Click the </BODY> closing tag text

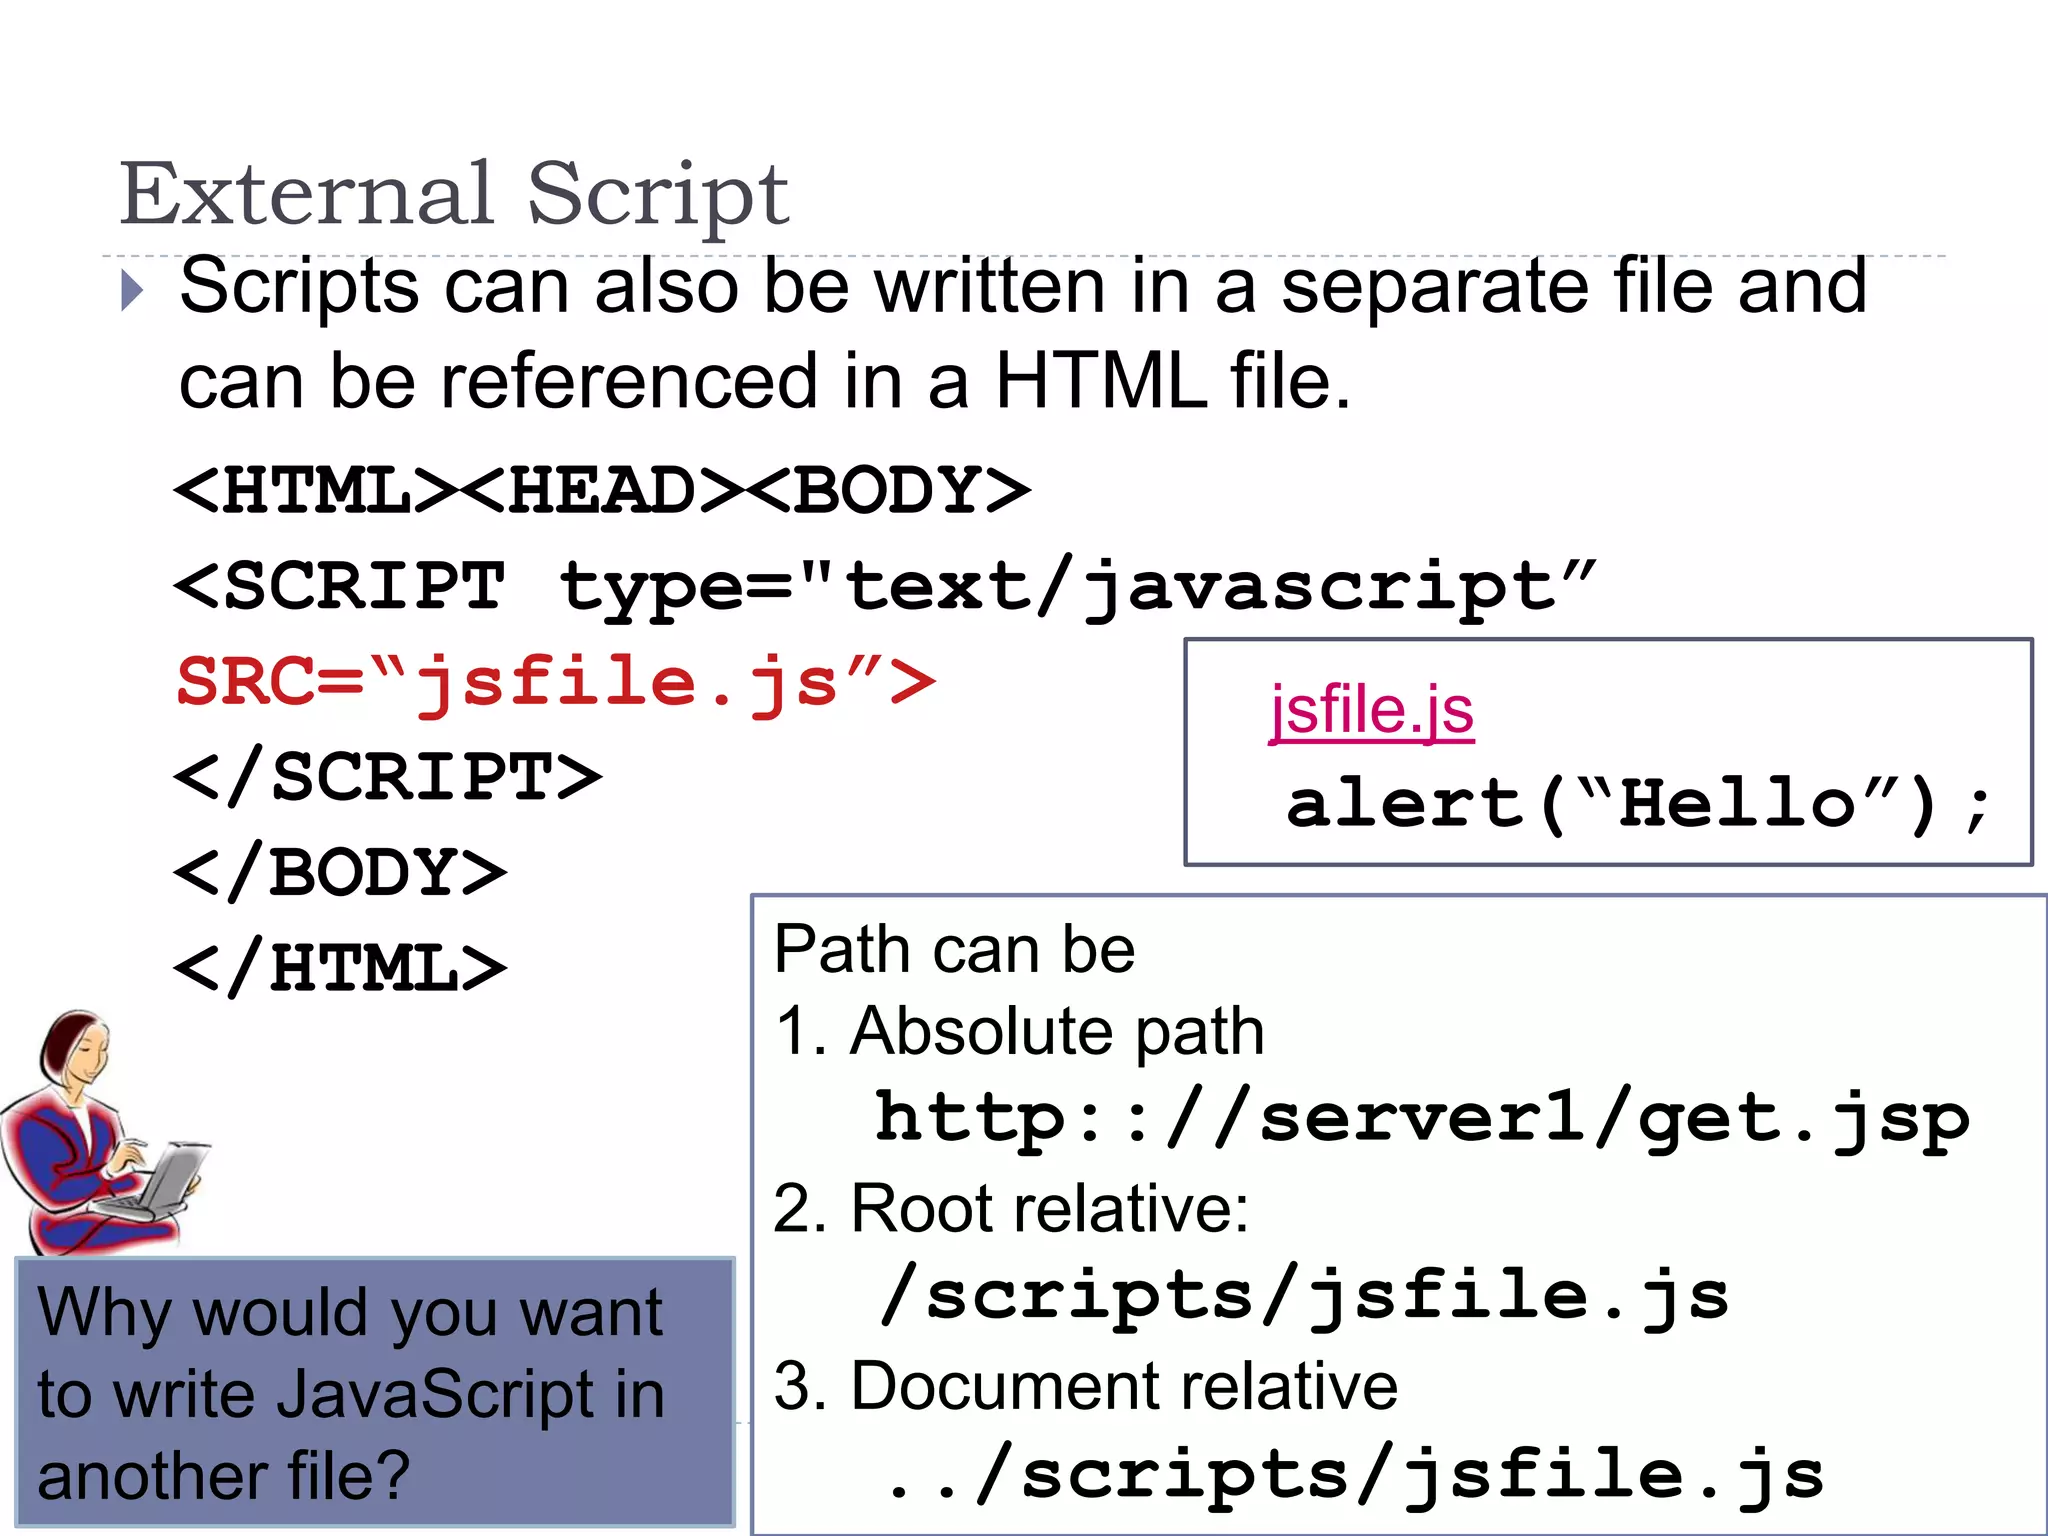coord(340,872)
